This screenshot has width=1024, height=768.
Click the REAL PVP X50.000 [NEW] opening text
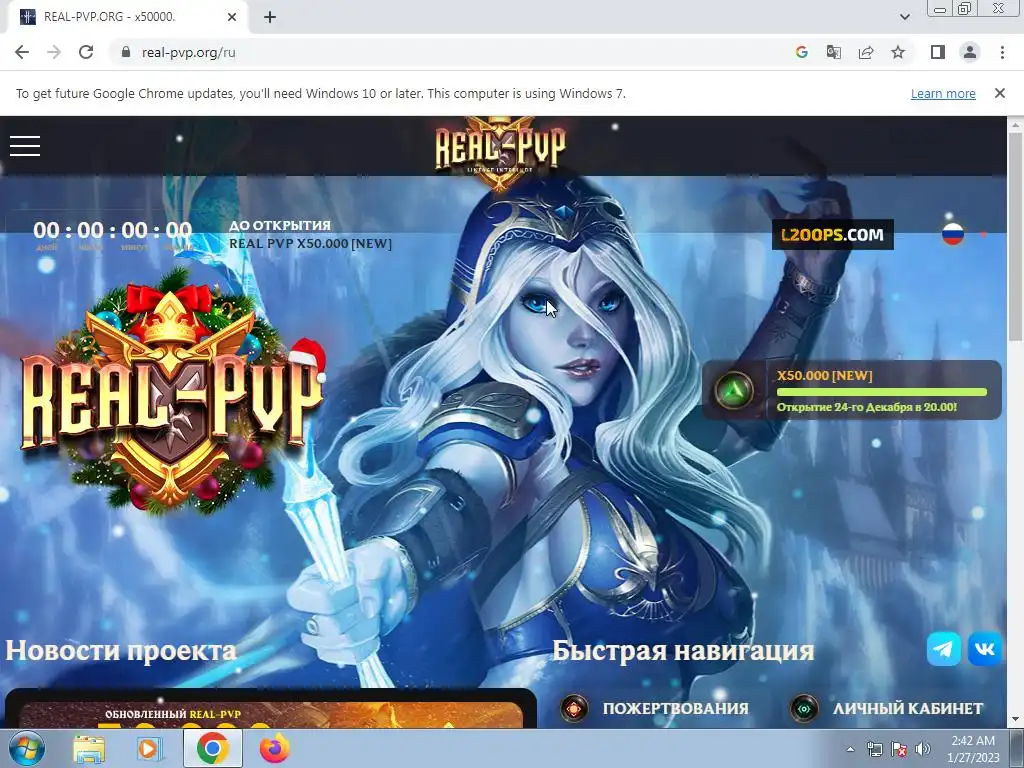(310, 244)
